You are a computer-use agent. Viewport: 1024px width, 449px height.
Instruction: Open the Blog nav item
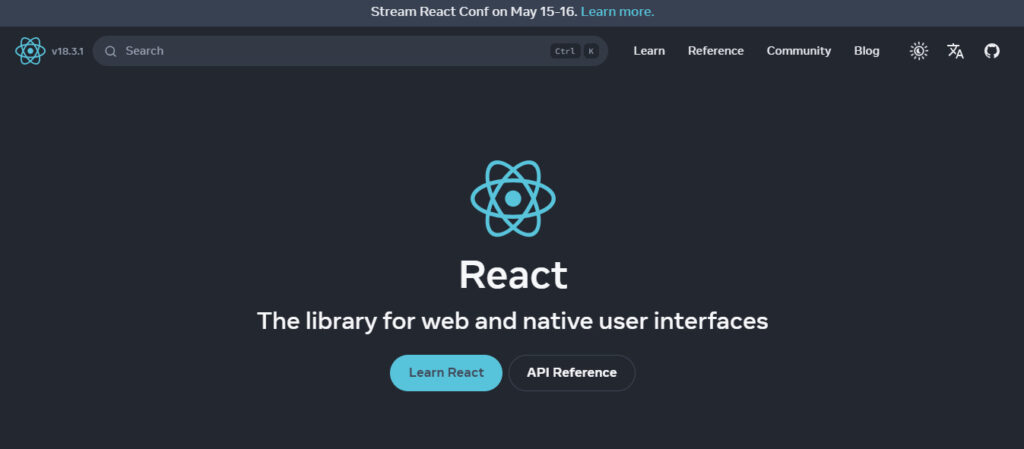[867, 51]
